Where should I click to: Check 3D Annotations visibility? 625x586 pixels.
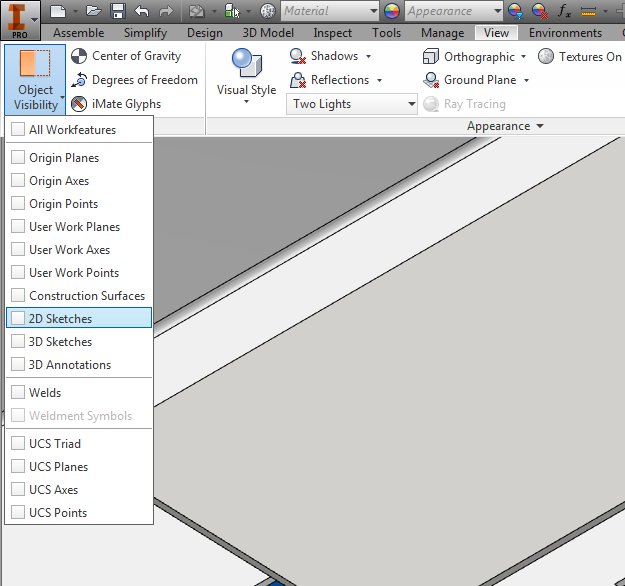tap(18, 364)
